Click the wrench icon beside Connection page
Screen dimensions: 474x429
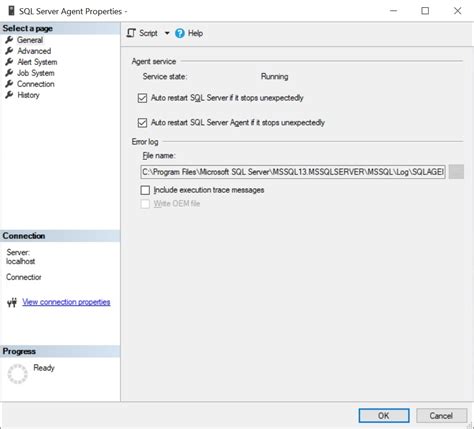[9, 84]
